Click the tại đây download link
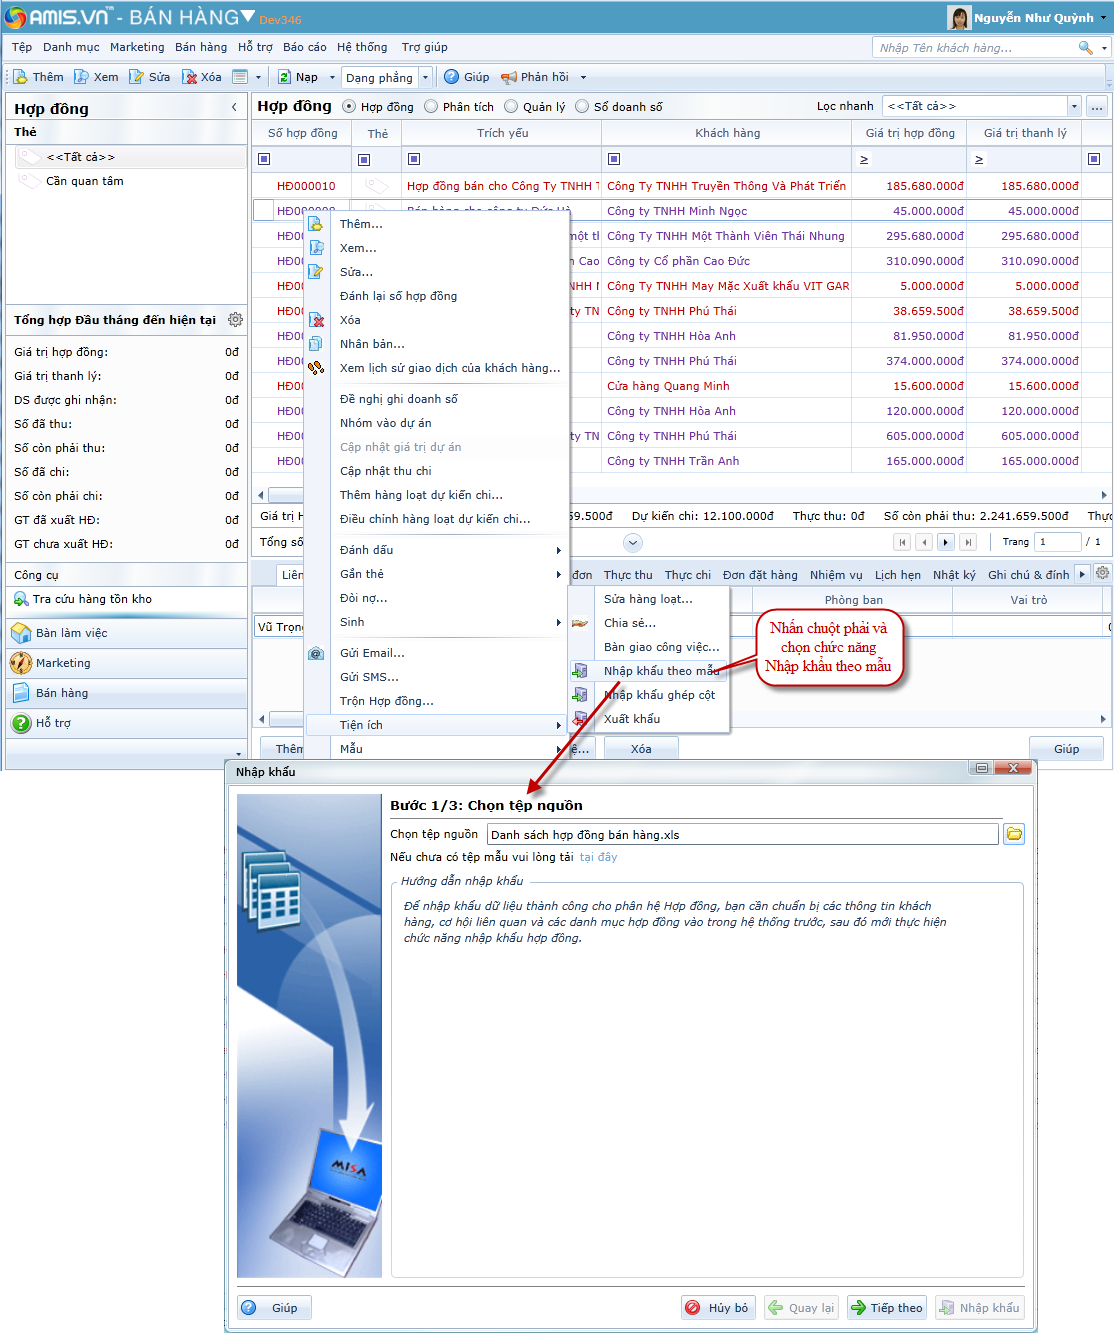Screen dimensions: 1115x1333 [x=598, y=857]
